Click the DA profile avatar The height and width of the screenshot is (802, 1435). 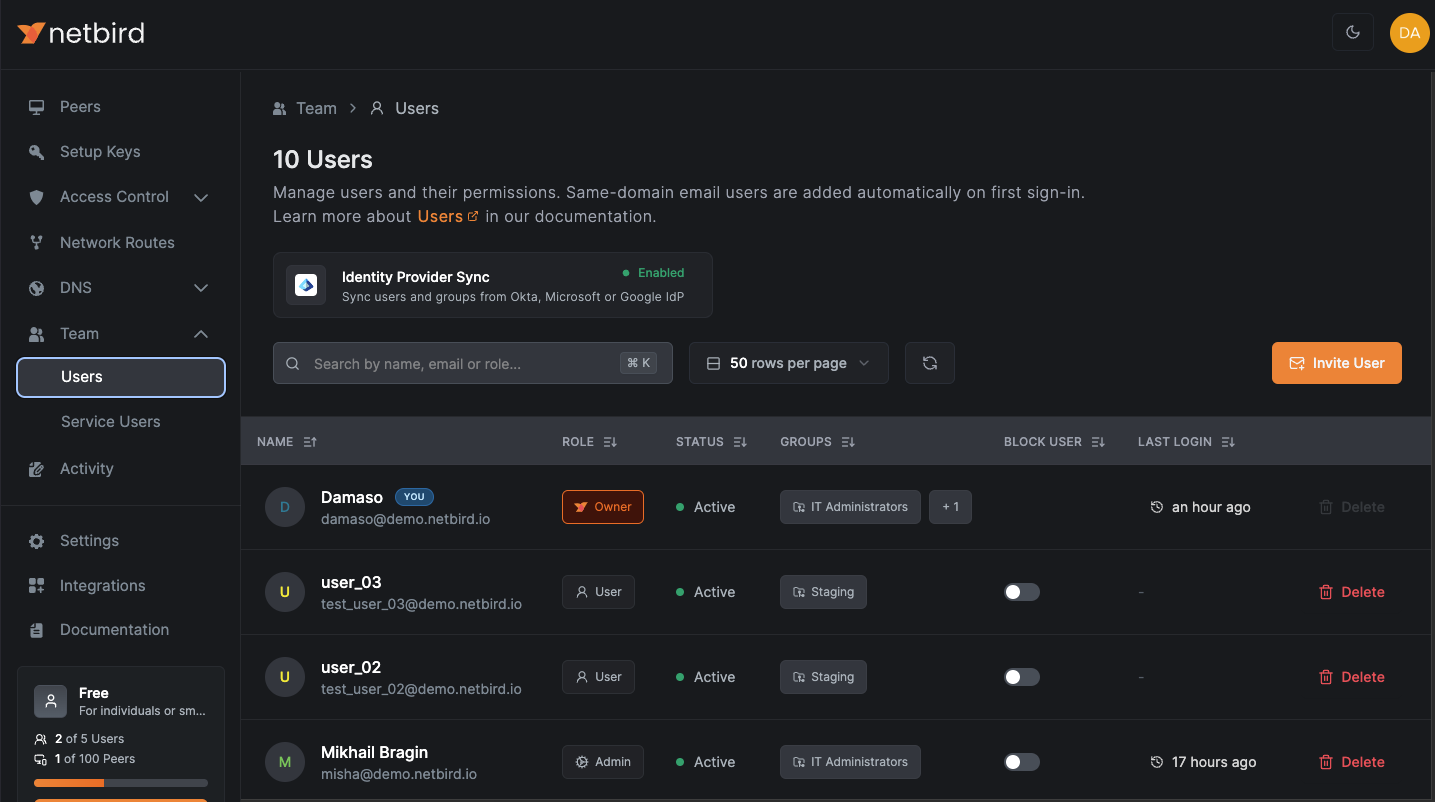[1409, 33]
